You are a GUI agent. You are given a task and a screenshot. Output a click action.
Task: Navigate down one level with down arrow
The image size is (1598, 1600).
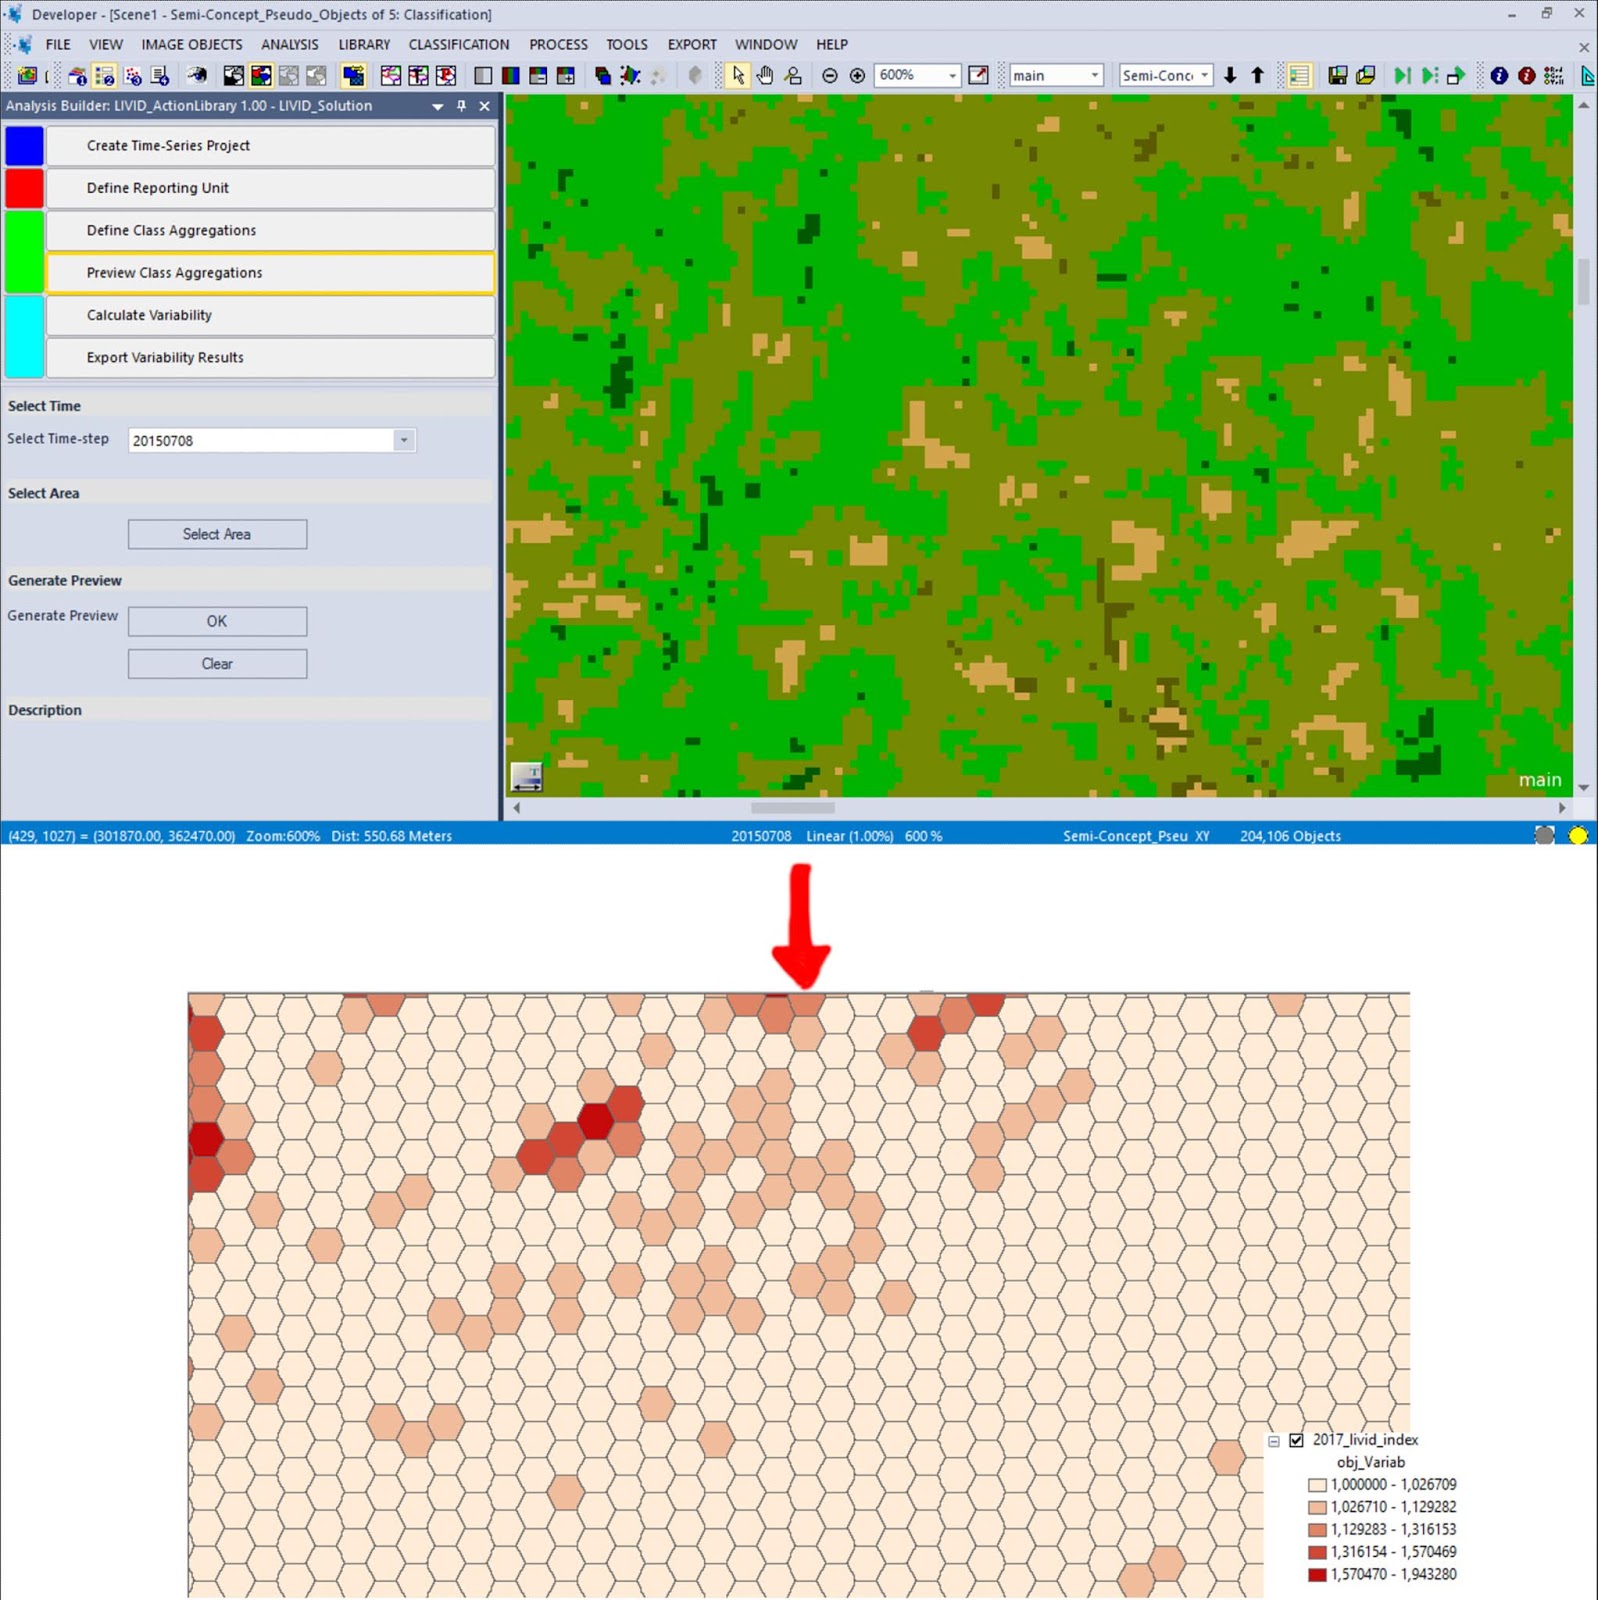[1230, 76]
